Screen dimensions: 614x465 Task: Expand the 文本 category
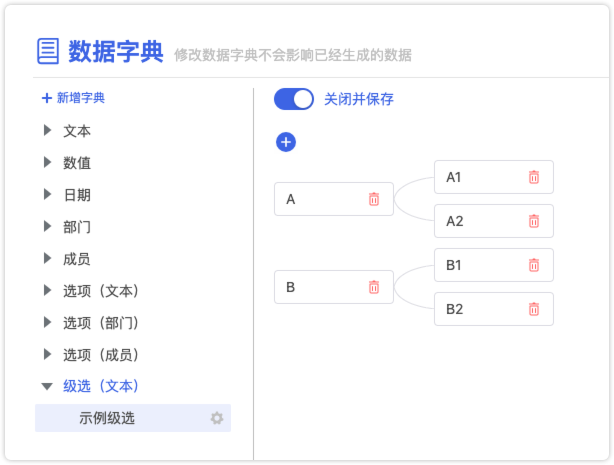point(47,130)
